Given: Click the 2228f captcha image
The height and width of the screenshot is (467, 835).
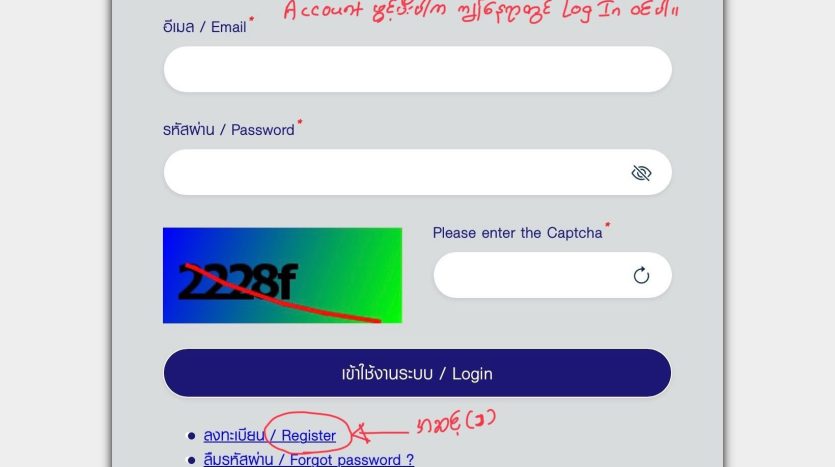Looking at the screenshot, I should (282, 275).
